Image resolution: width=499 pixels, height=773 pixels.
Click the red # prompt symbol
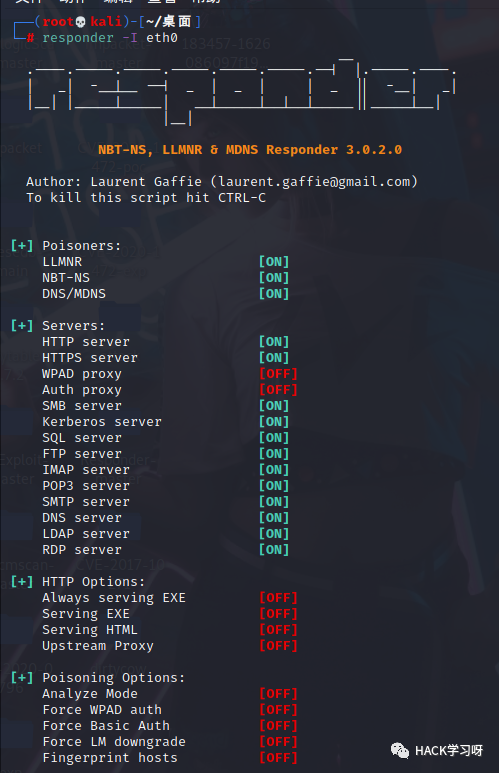31,38
